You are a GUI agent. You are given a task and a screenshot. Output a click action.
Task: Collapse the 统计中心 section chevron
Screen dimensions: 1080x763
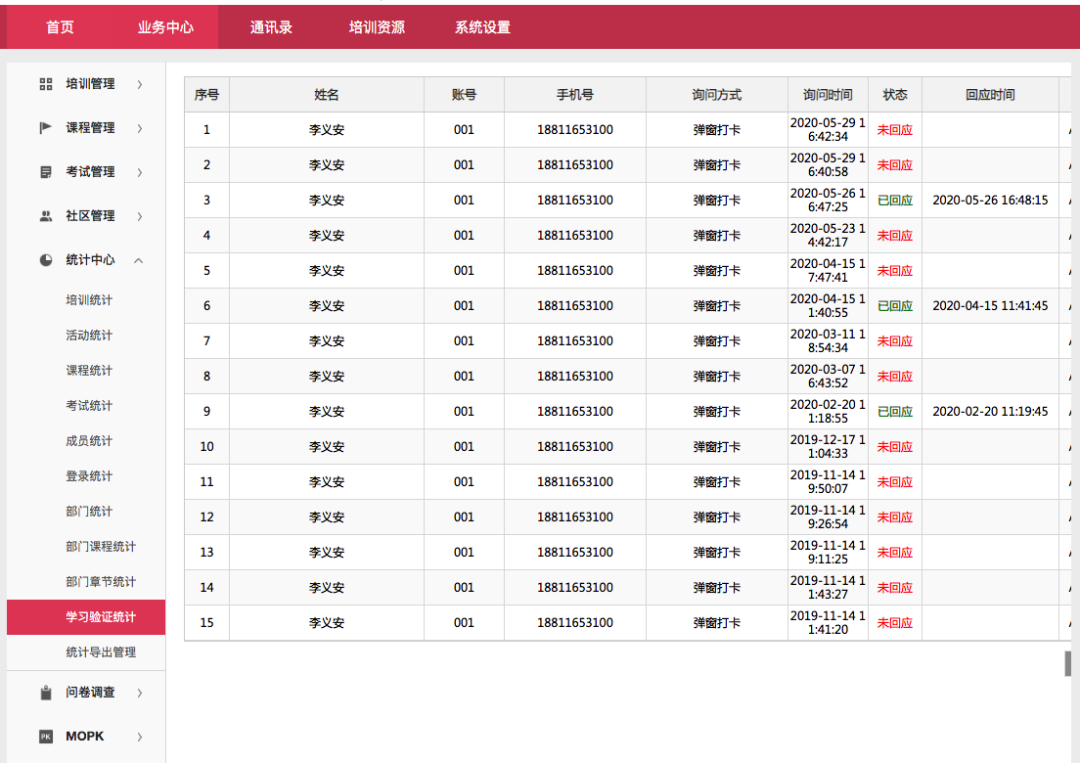point(139,260)
